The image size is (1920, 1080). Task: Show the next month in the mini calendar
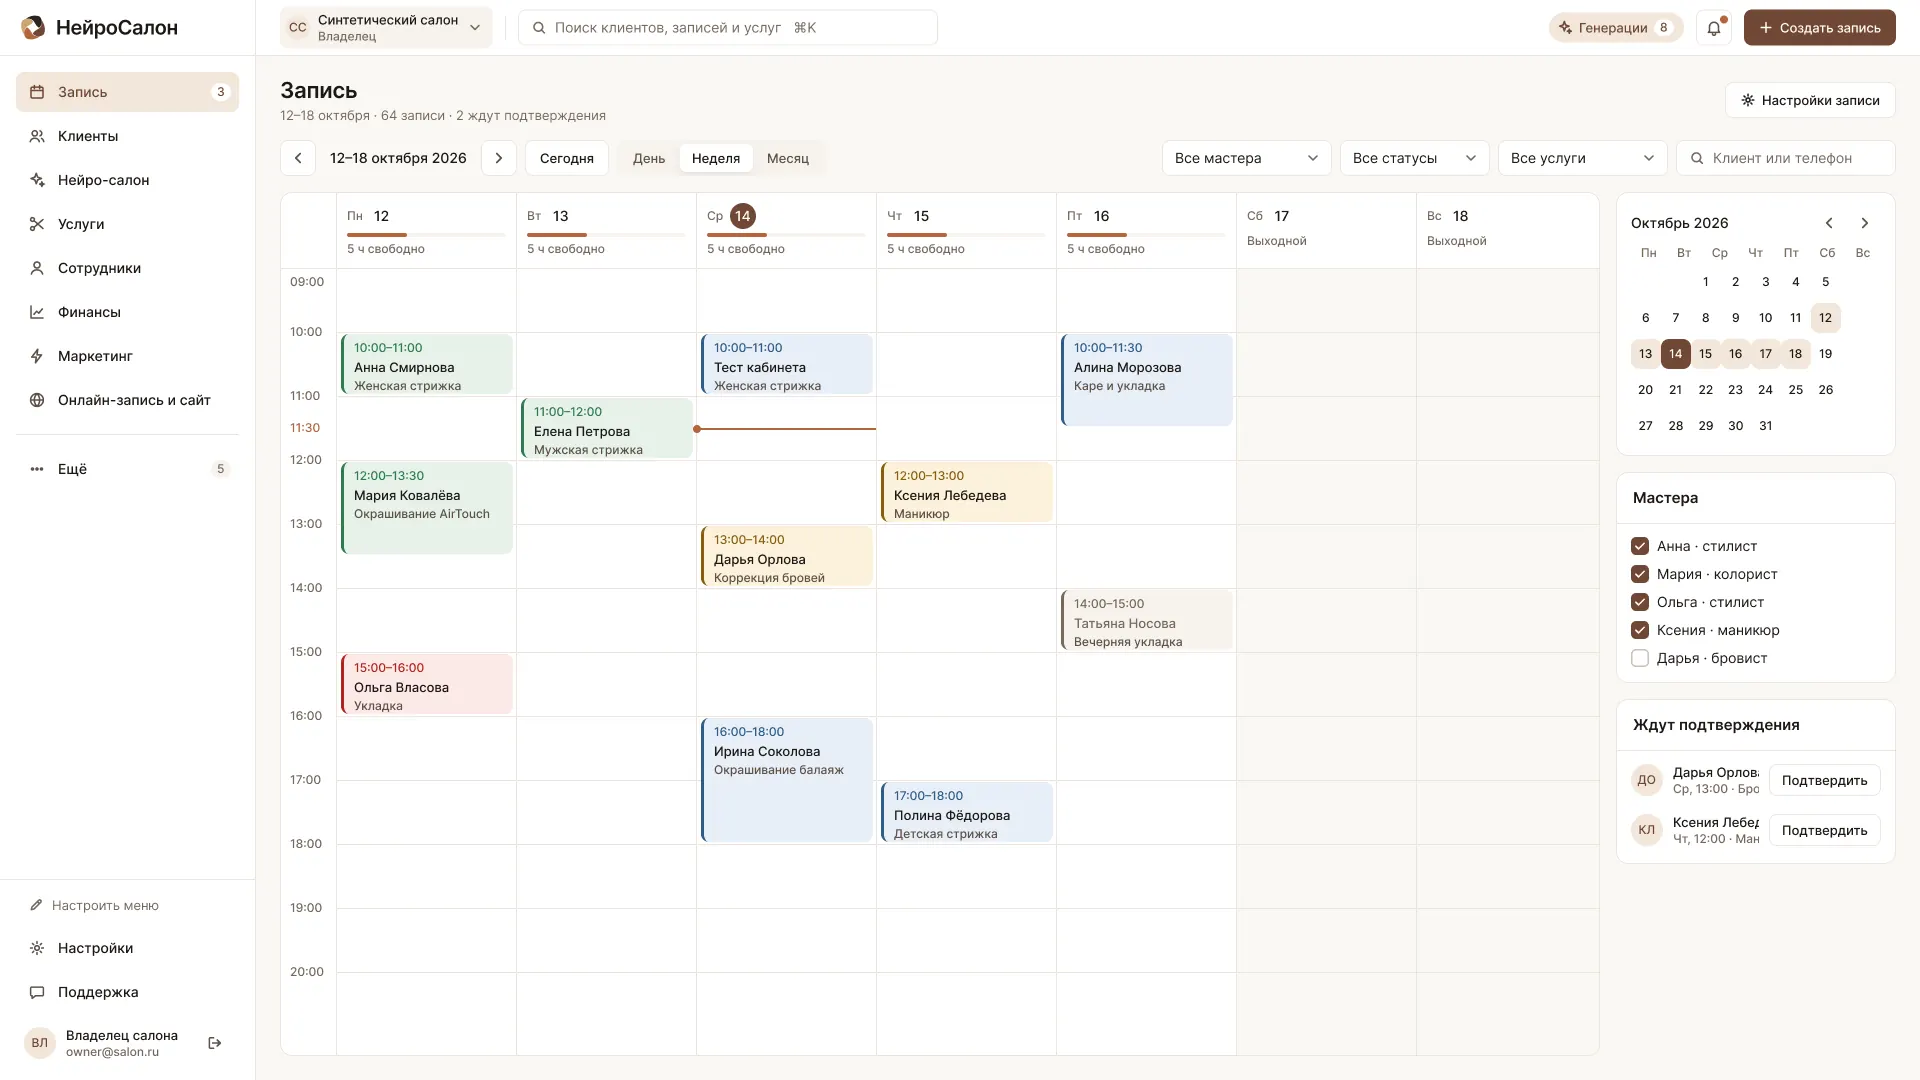(1864, 223)
